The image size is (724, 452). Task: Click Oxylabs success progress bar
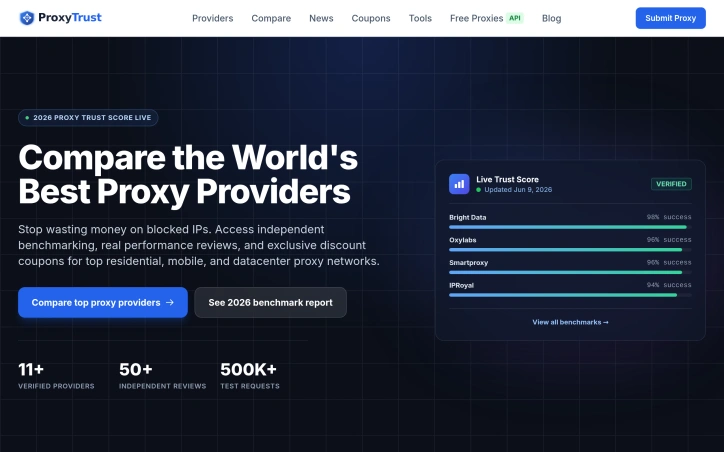[x=570, y=250]
